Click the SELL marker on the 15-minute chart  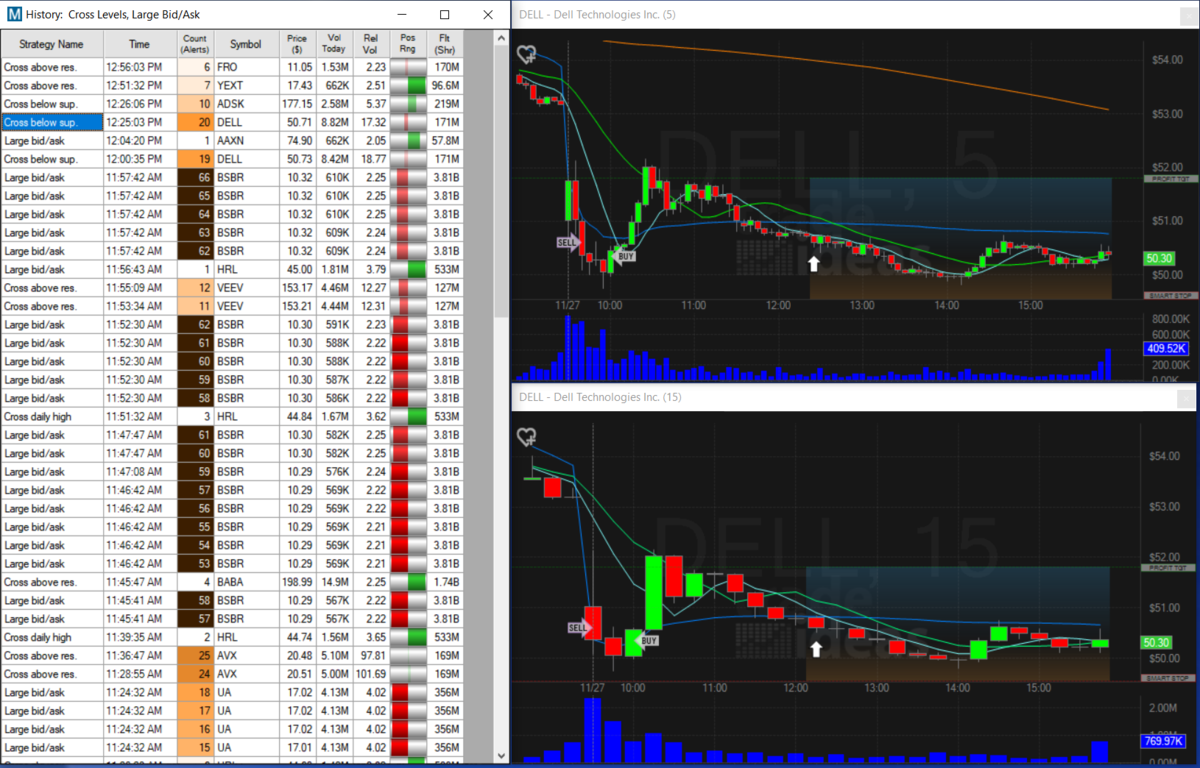click(x=579, y=628)
